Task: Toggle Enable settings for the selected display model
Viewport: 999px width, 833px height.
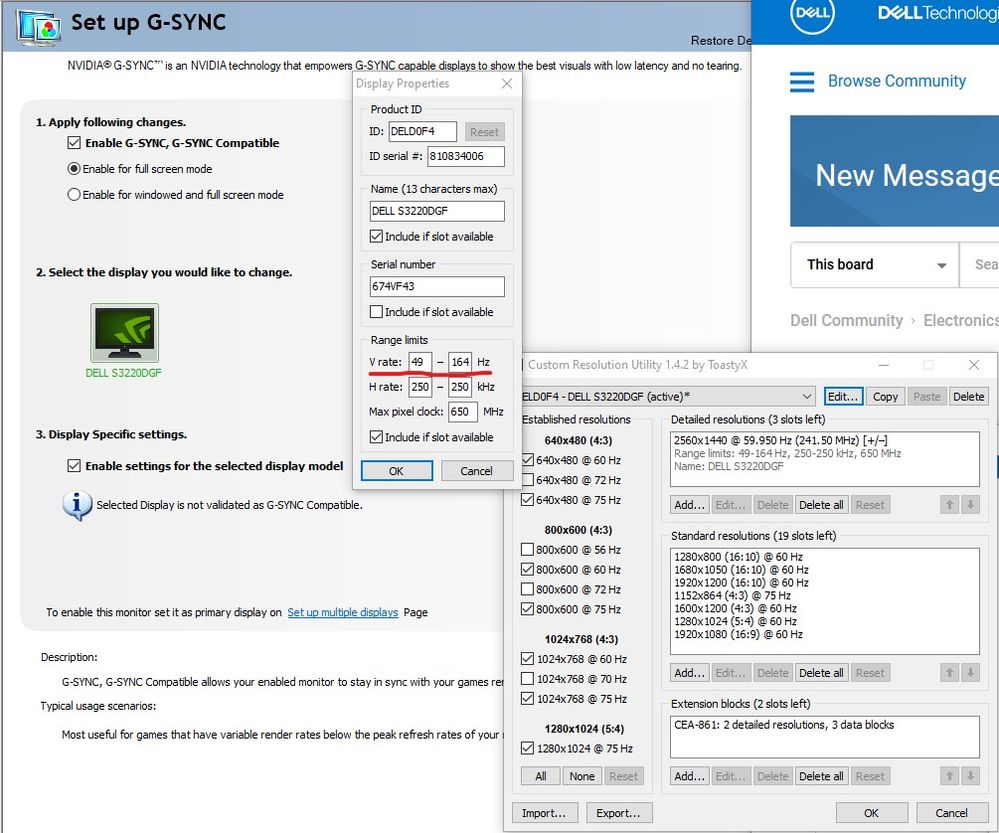Action: 74,466
